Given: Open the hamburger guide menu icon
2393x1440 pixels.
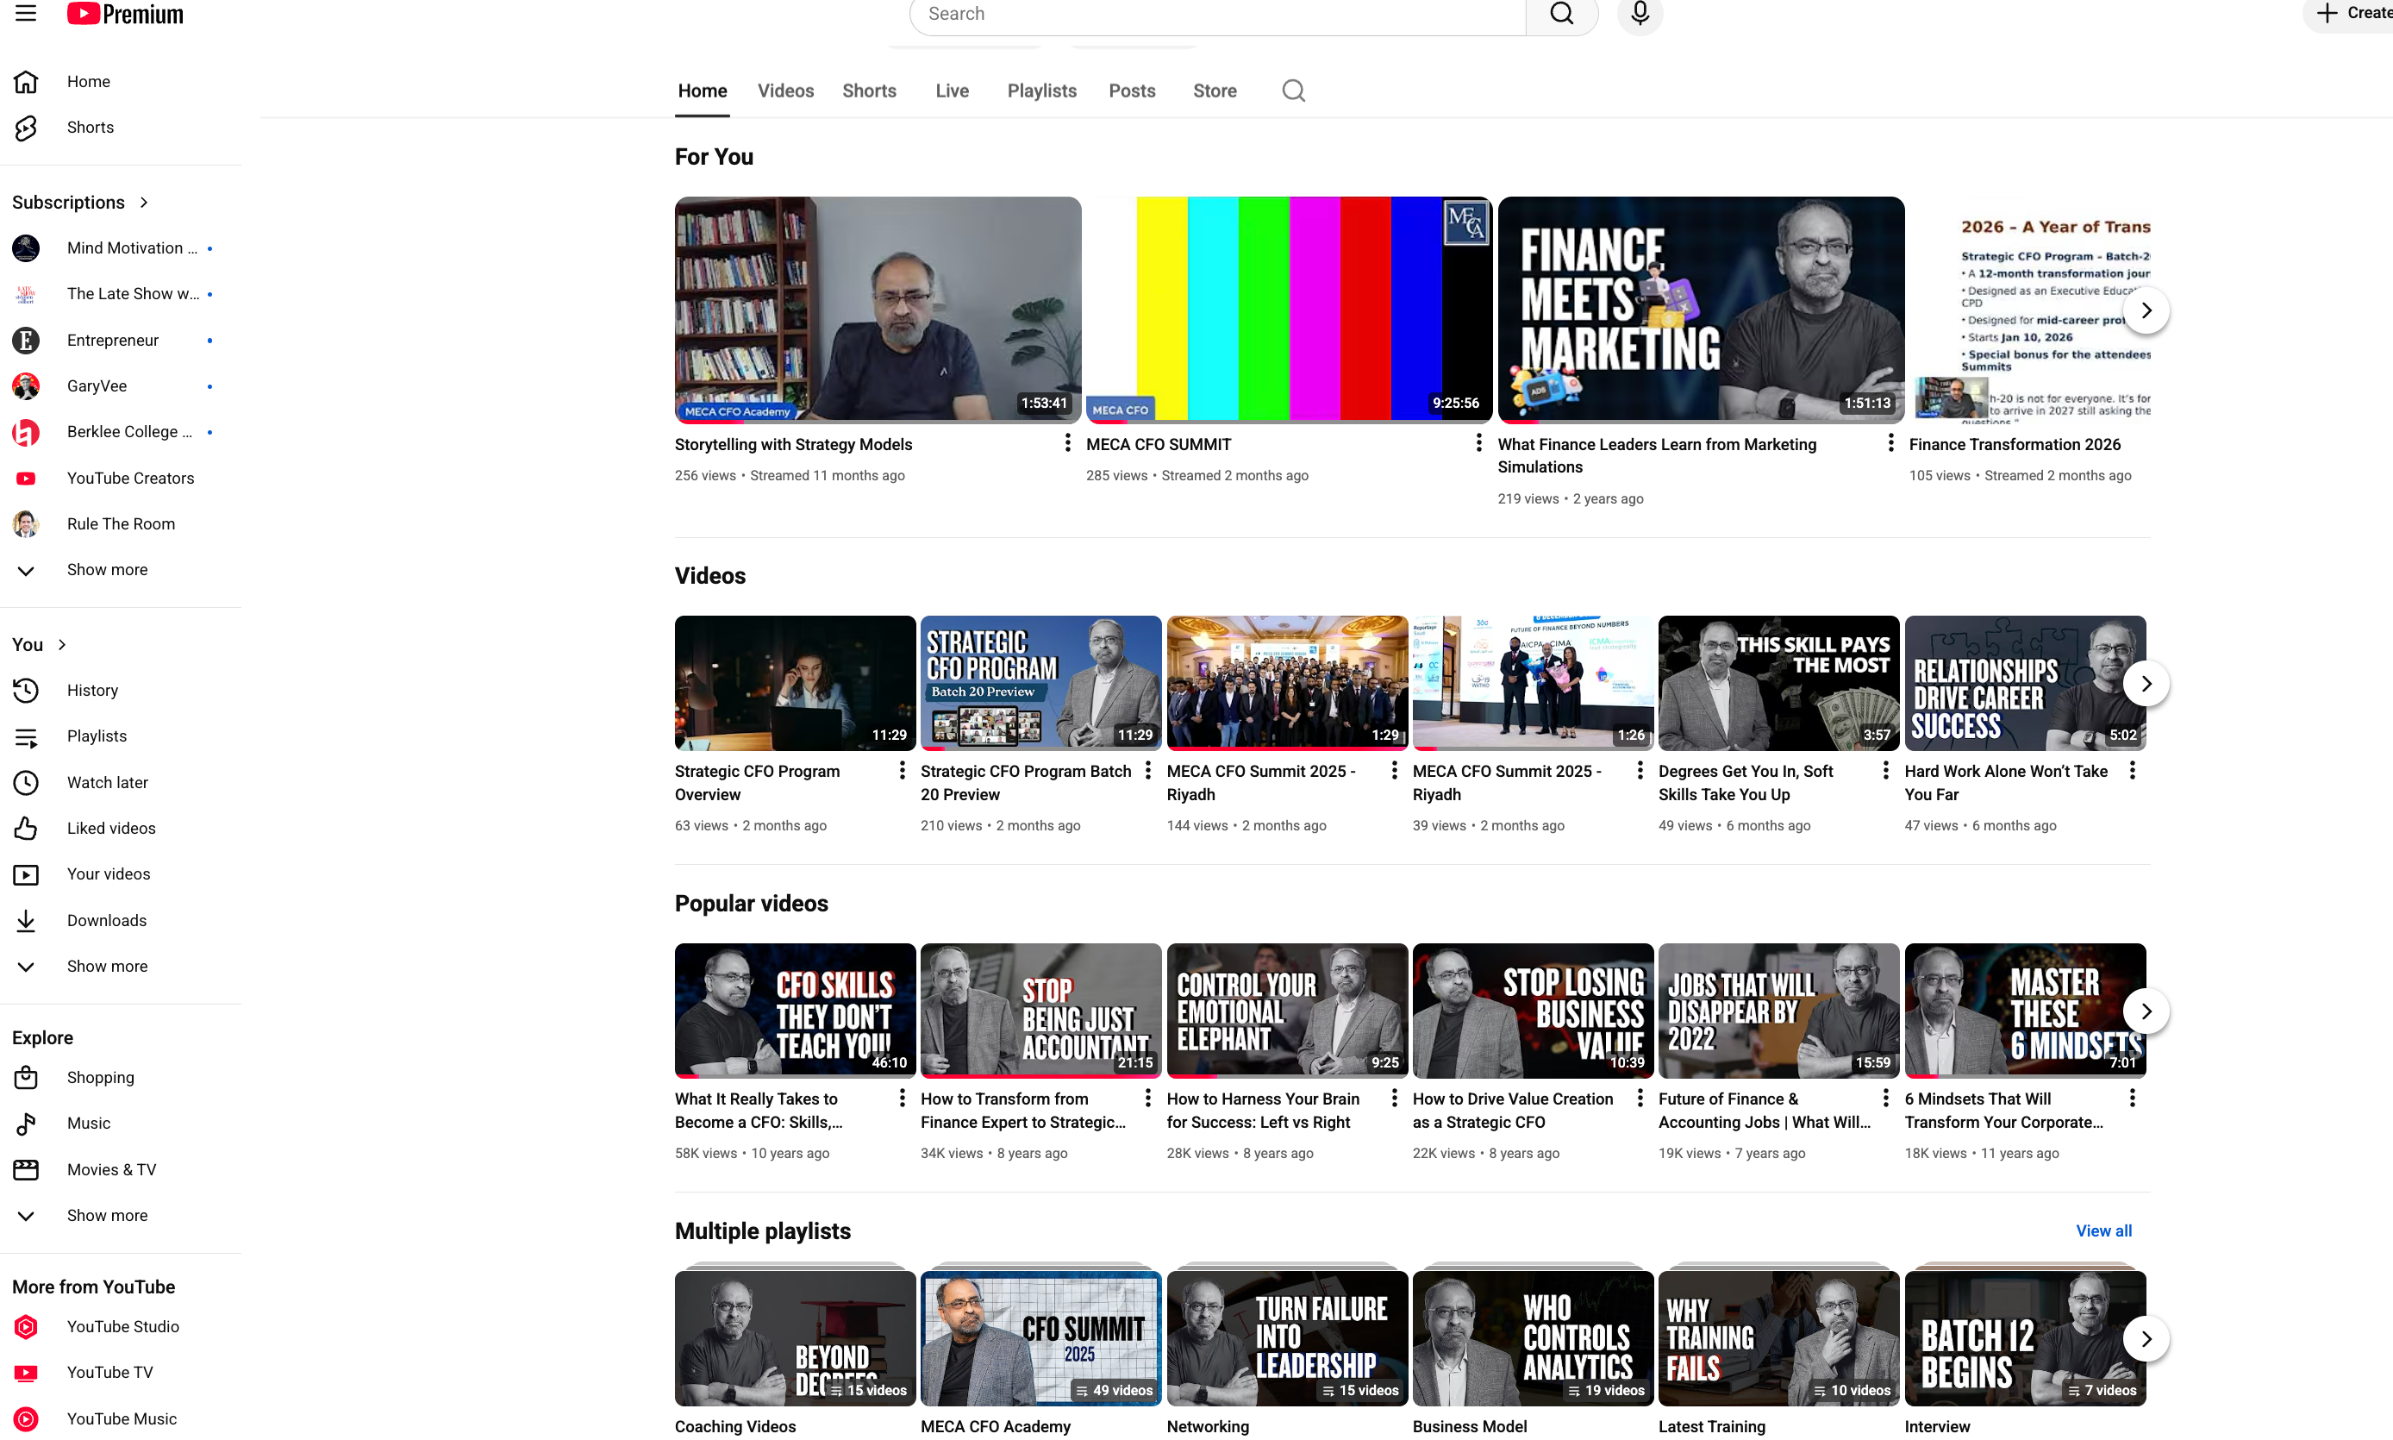Looking at the screenshot, I should (26, 13).
